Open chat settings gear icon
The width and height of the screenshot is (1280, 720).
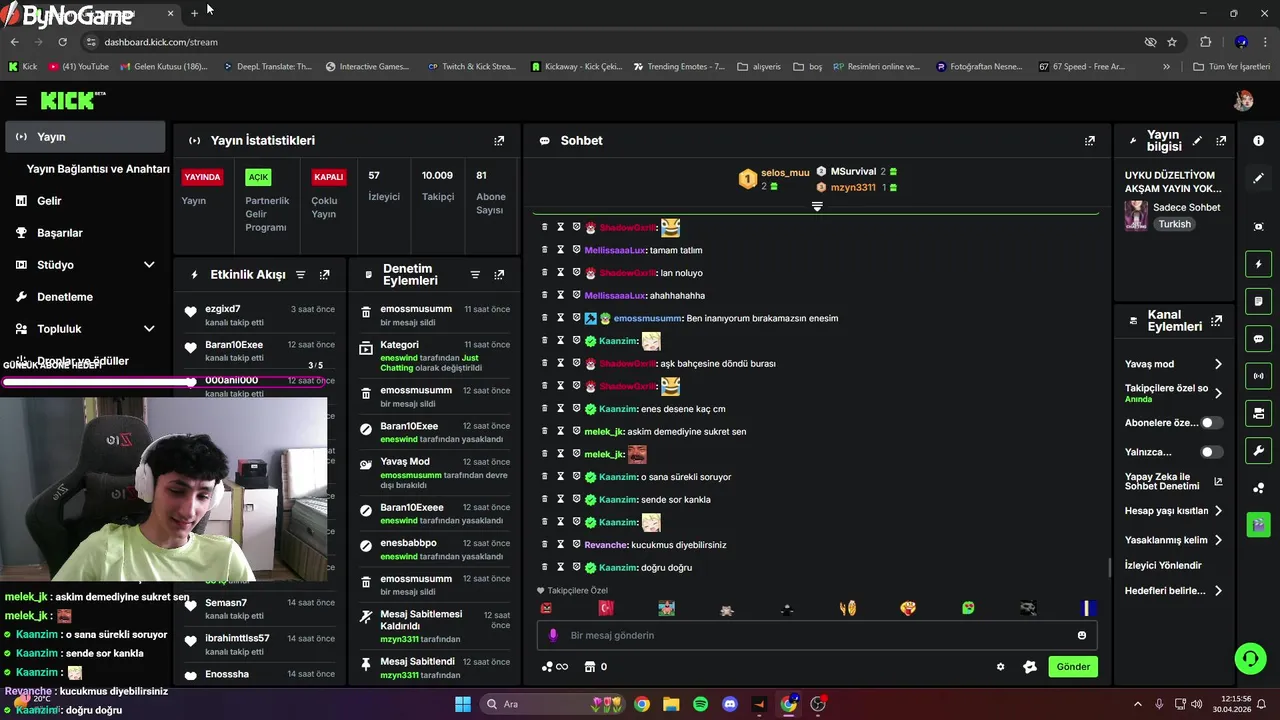[x=1000, y=667]
